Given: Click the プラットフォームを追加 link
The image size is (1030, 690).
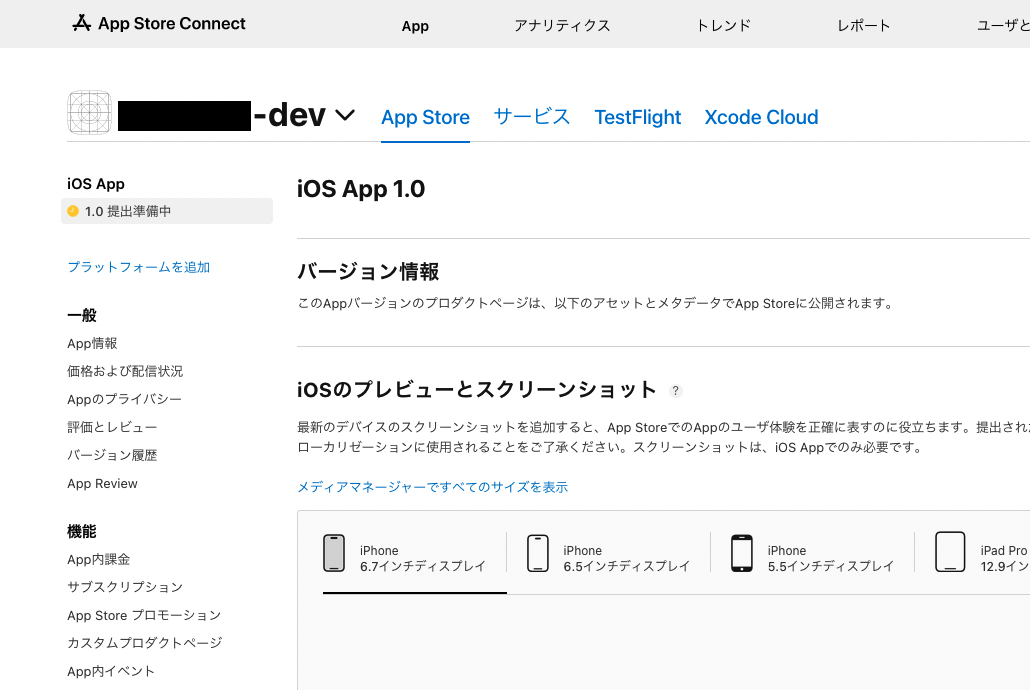Looking at the screenshot, I should coord(138,267).
